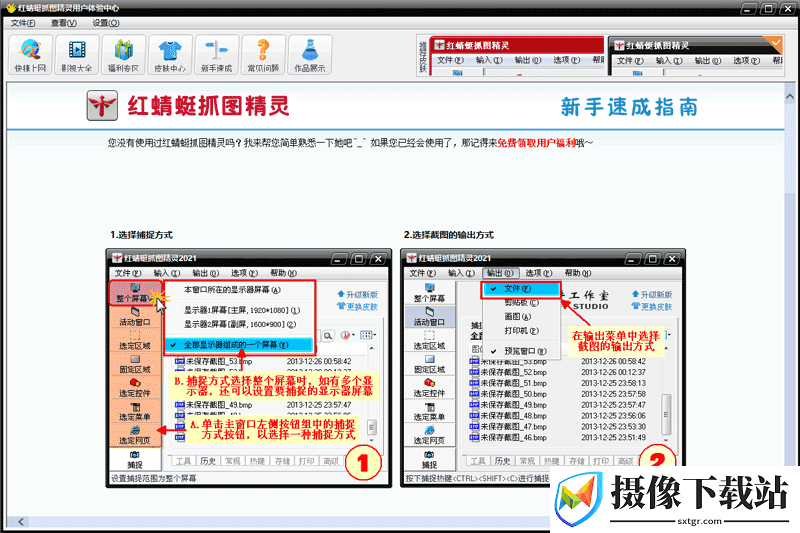Click 选定菜单 capture button in step 1 image

coord(135,411)
